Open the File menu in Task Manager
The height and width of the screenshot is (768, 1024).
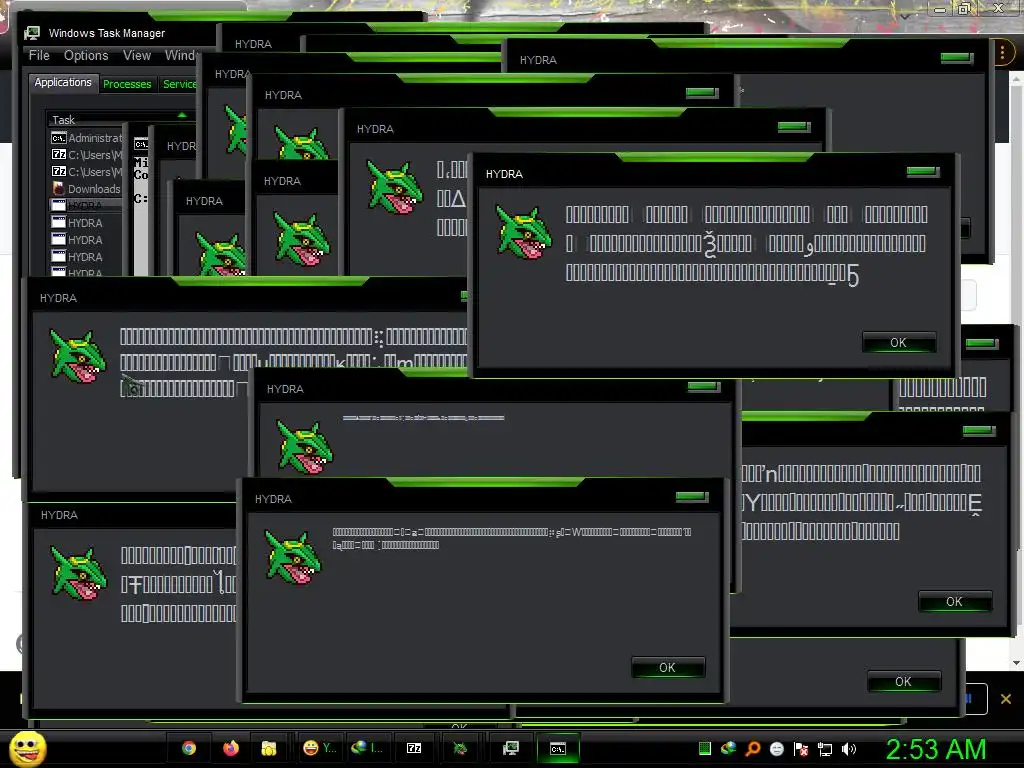39,56
